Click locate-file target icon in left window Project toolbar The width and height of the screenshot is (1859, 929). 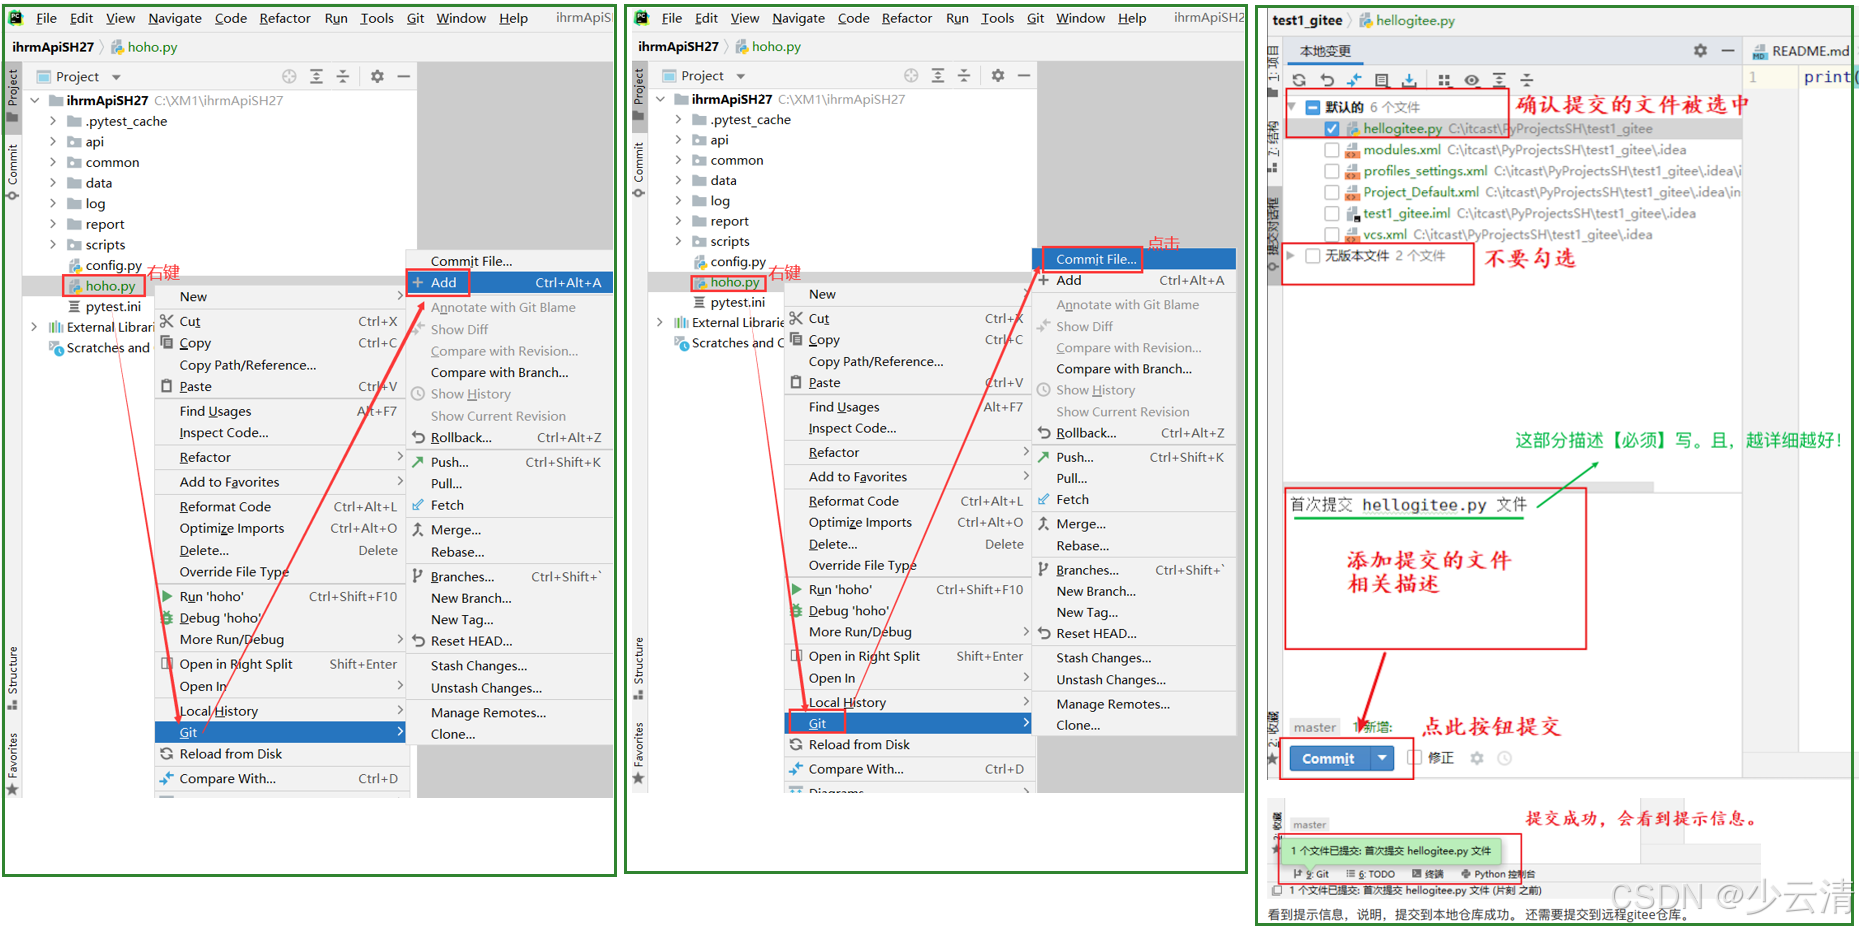289,76
